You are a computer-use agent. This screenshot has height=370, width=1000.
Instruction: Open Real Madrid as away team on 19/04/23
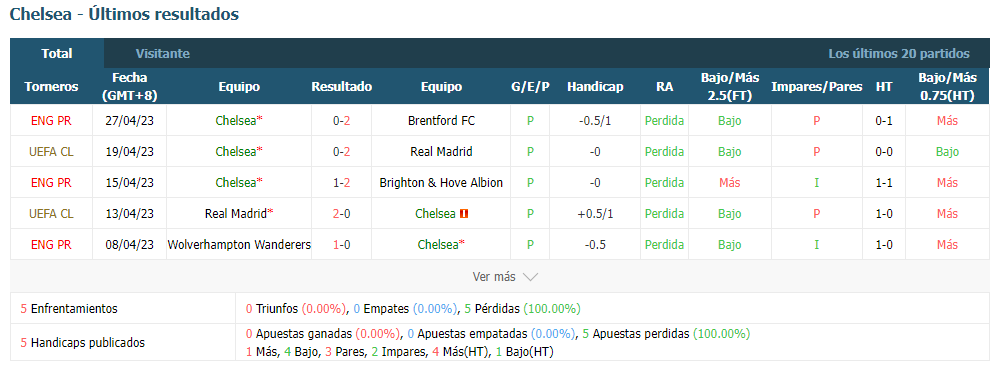pyautogui.click(x=441, y=151)
